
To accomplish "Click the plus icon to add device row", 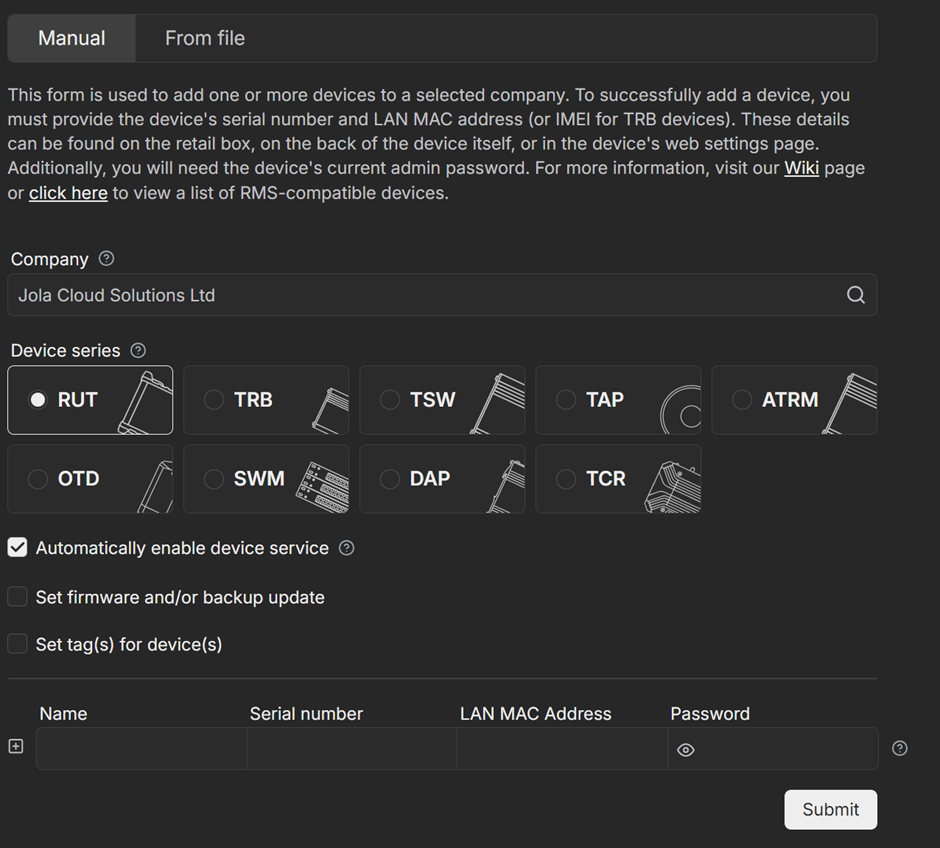I will [16, 747].
